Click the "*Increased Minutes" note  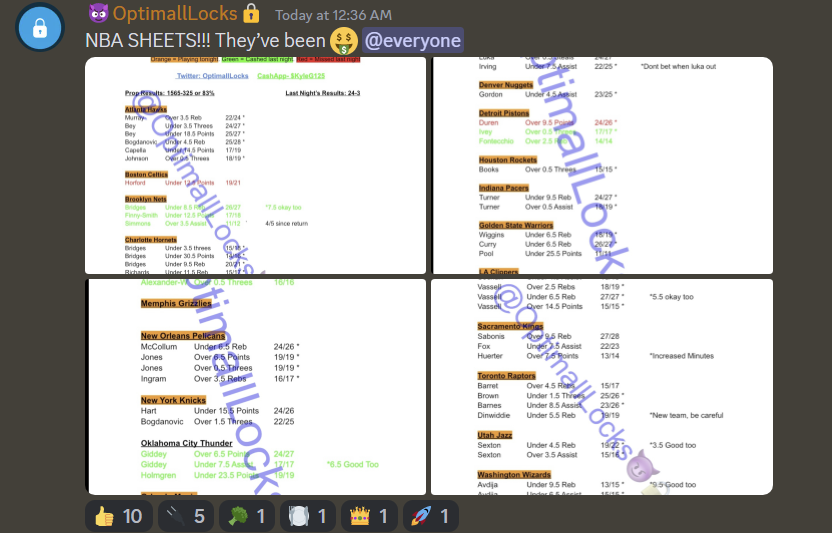682,356
